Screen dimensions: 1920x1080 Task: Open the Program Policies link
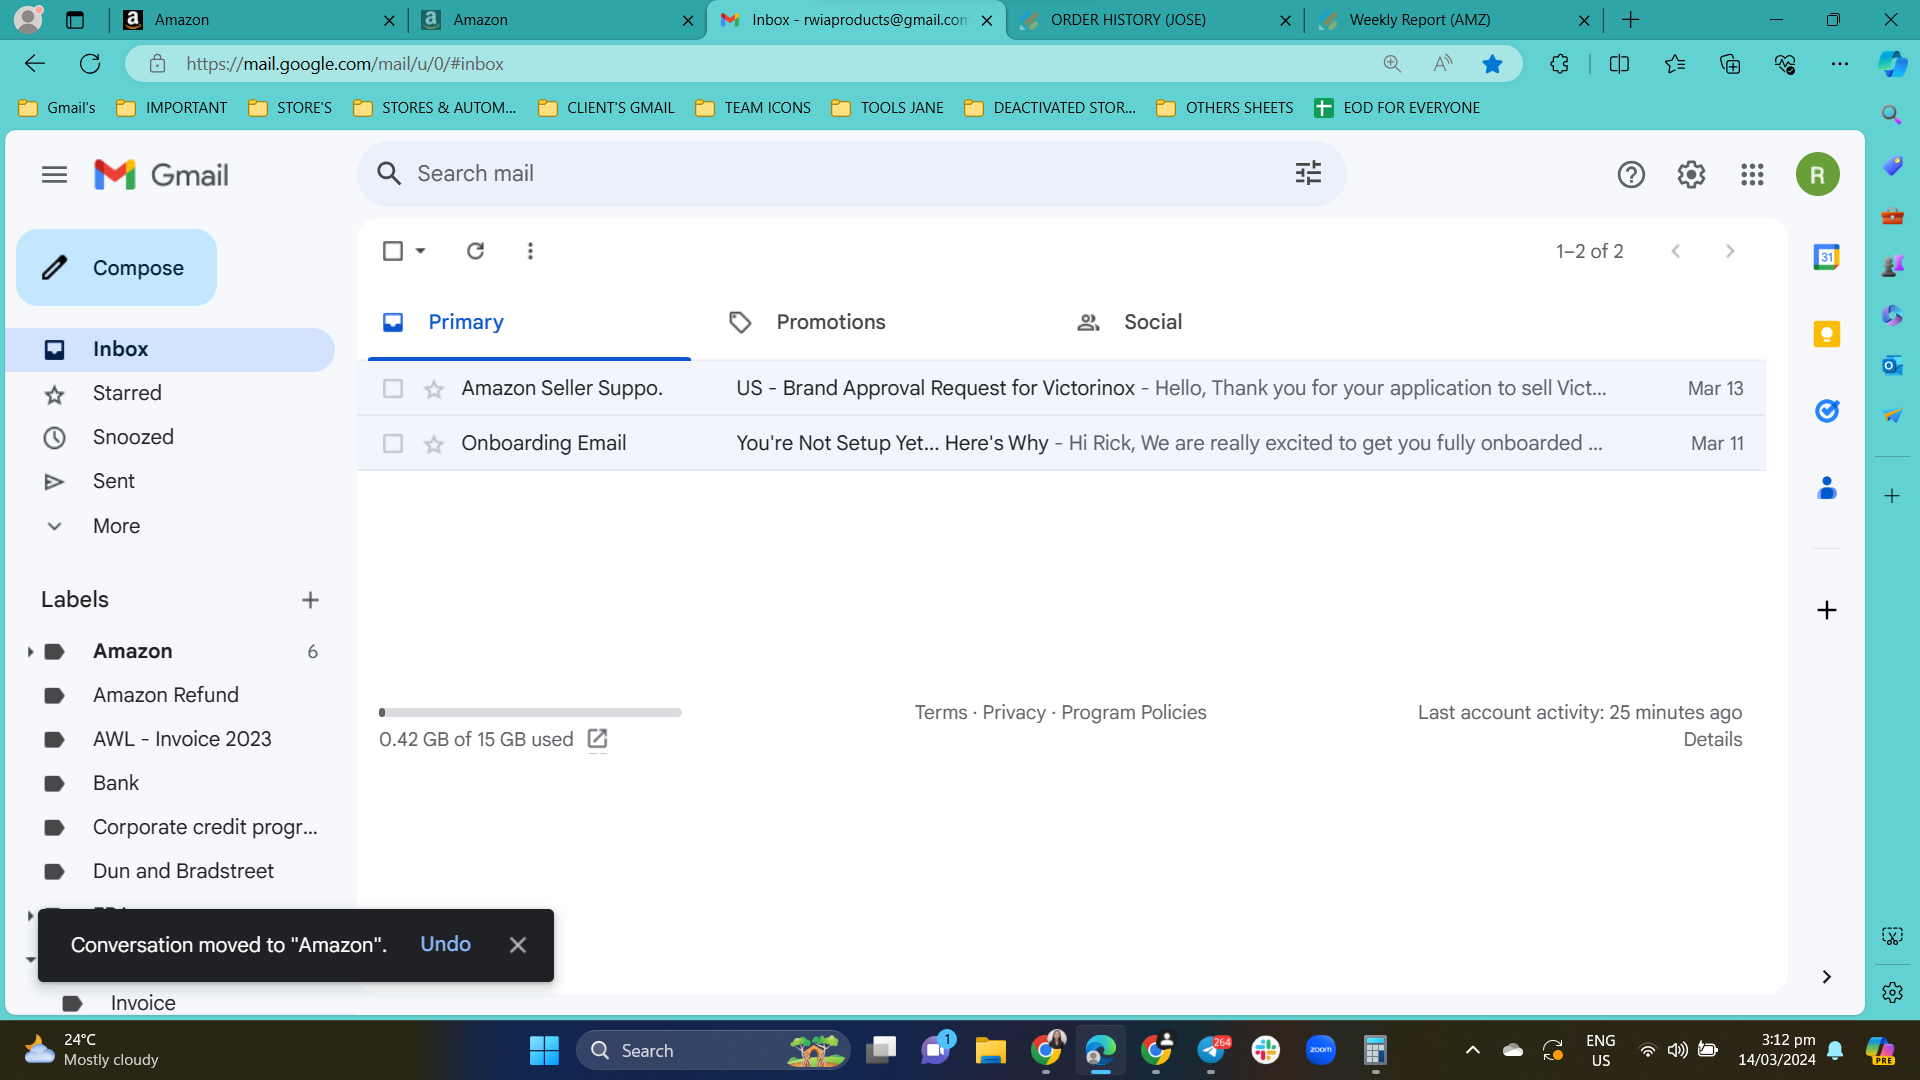pos(1134,713)
